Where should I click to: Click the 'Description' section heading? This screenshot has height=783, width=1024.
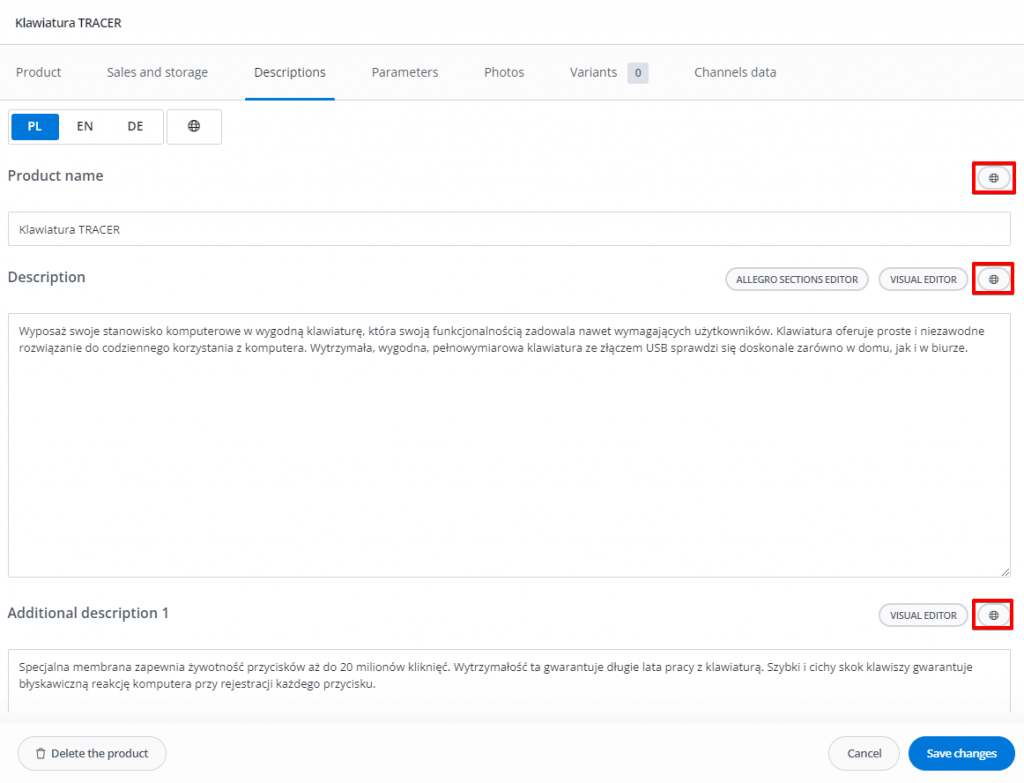click(46, 277)
